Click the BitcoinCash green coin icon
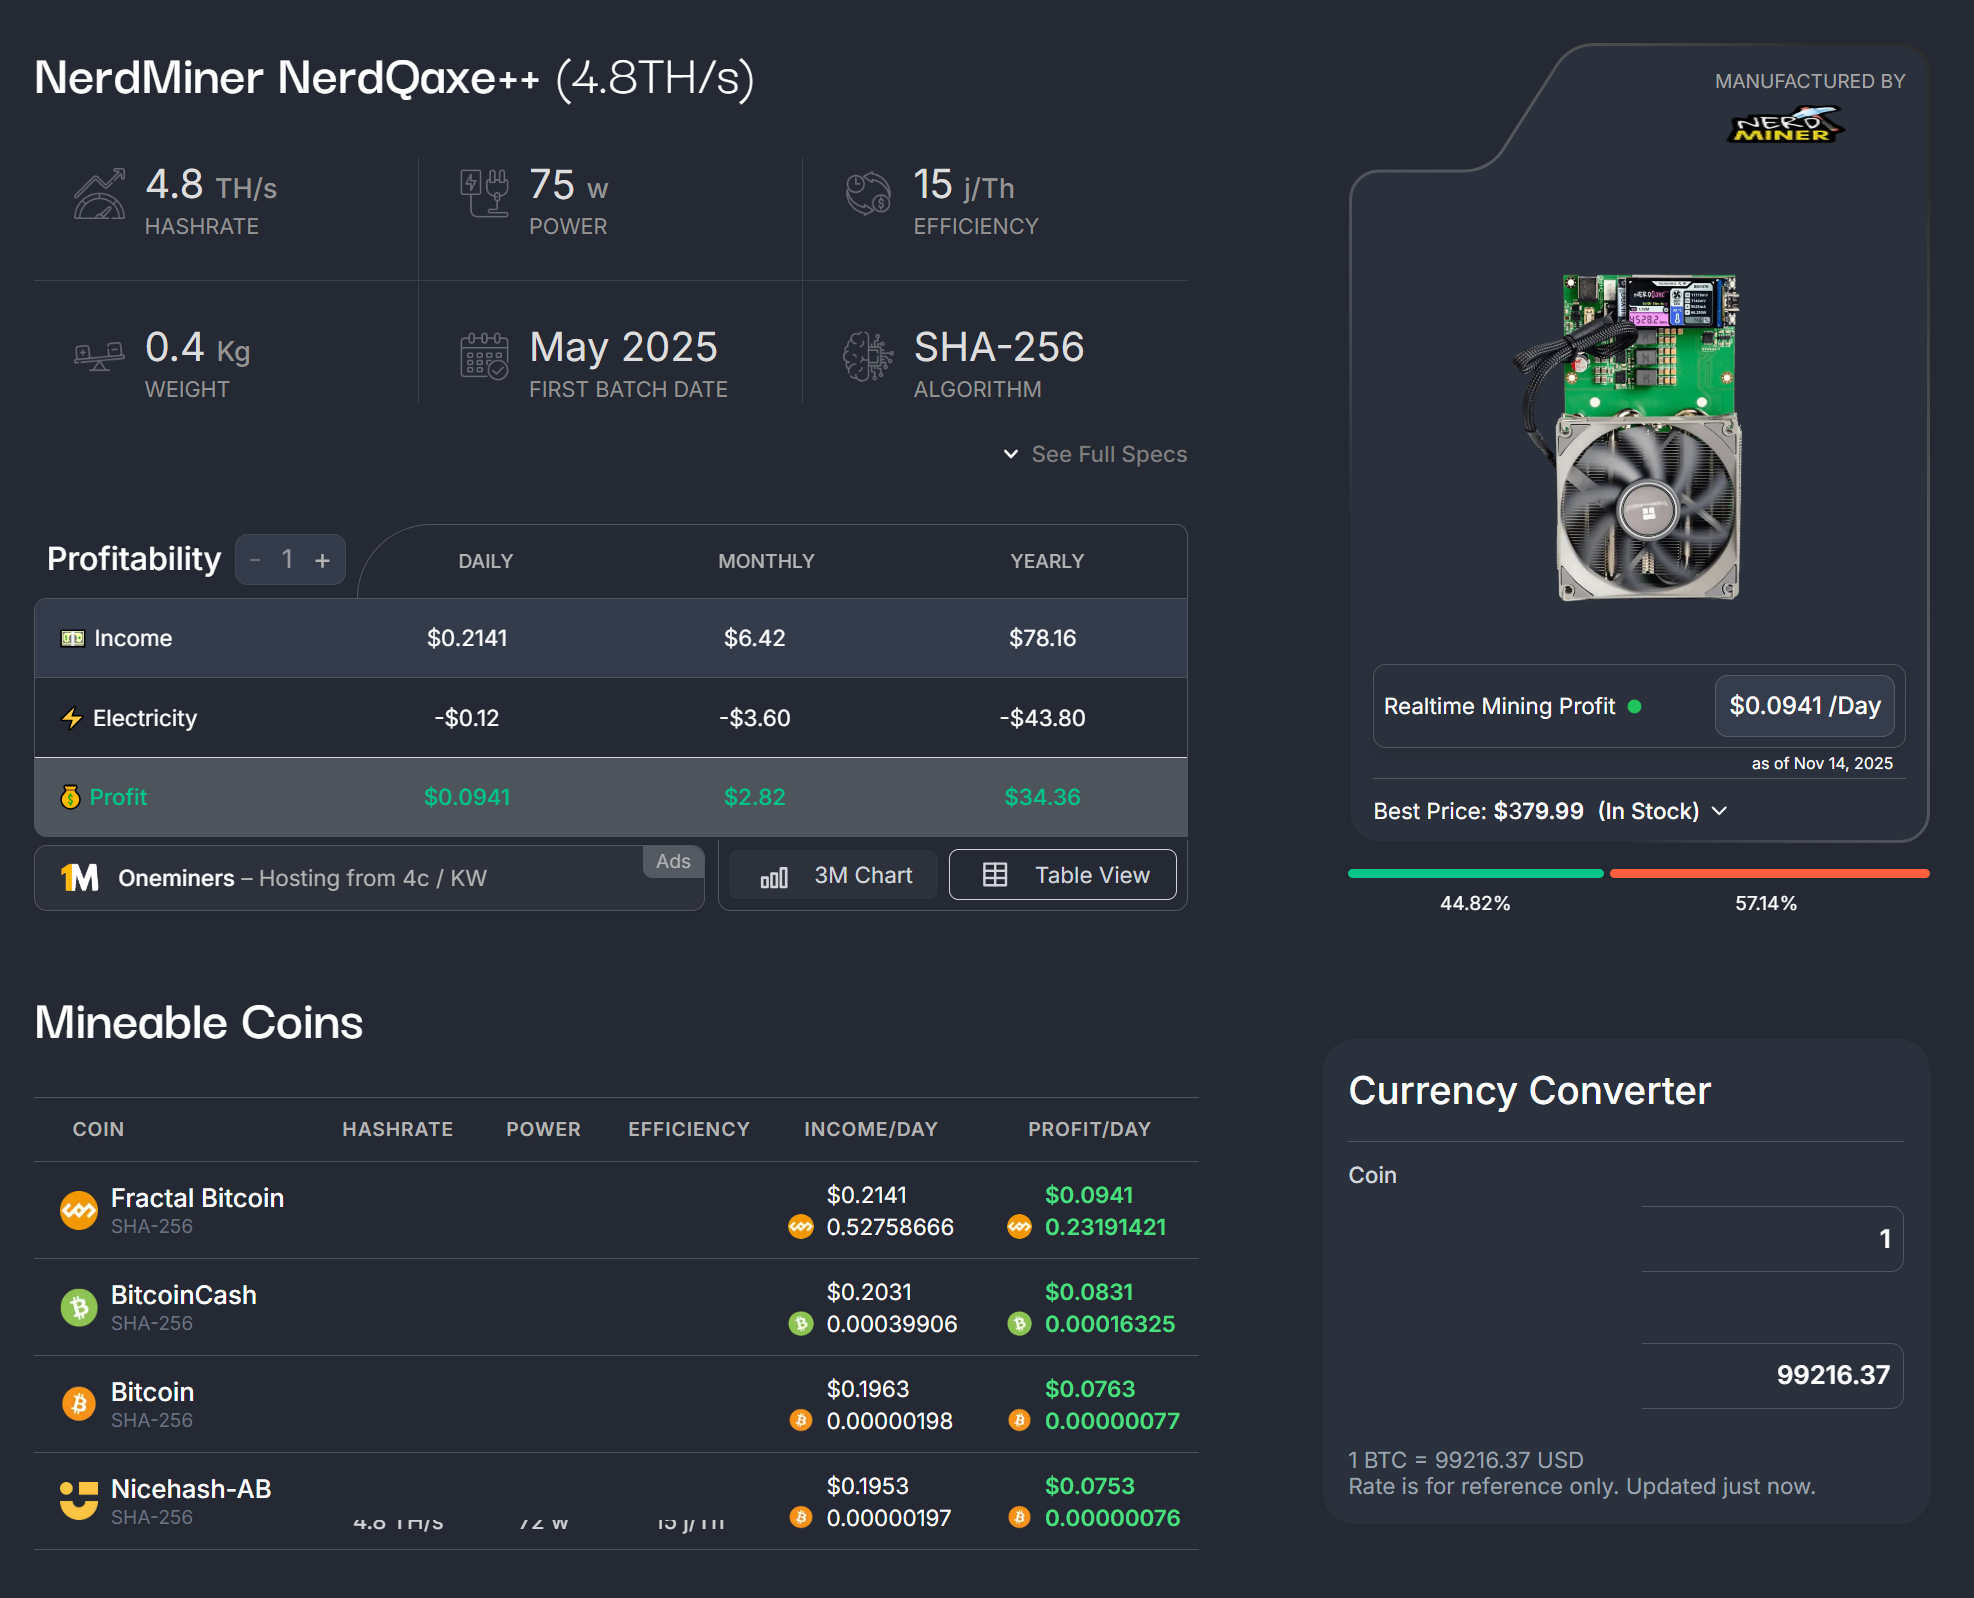 point(79,1308)
